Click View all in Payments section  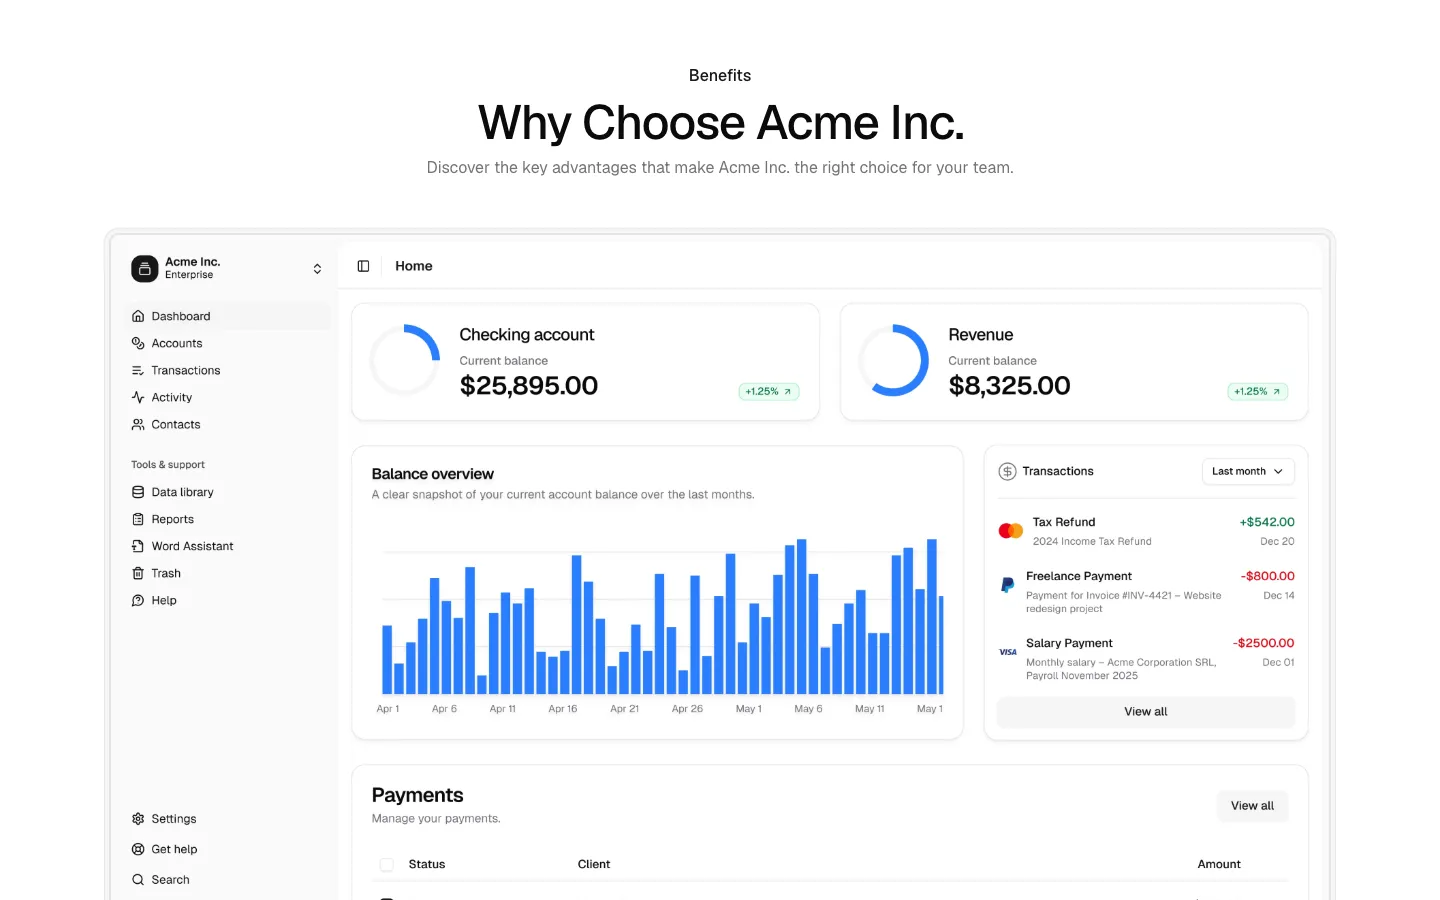(x=1252, y=806)
